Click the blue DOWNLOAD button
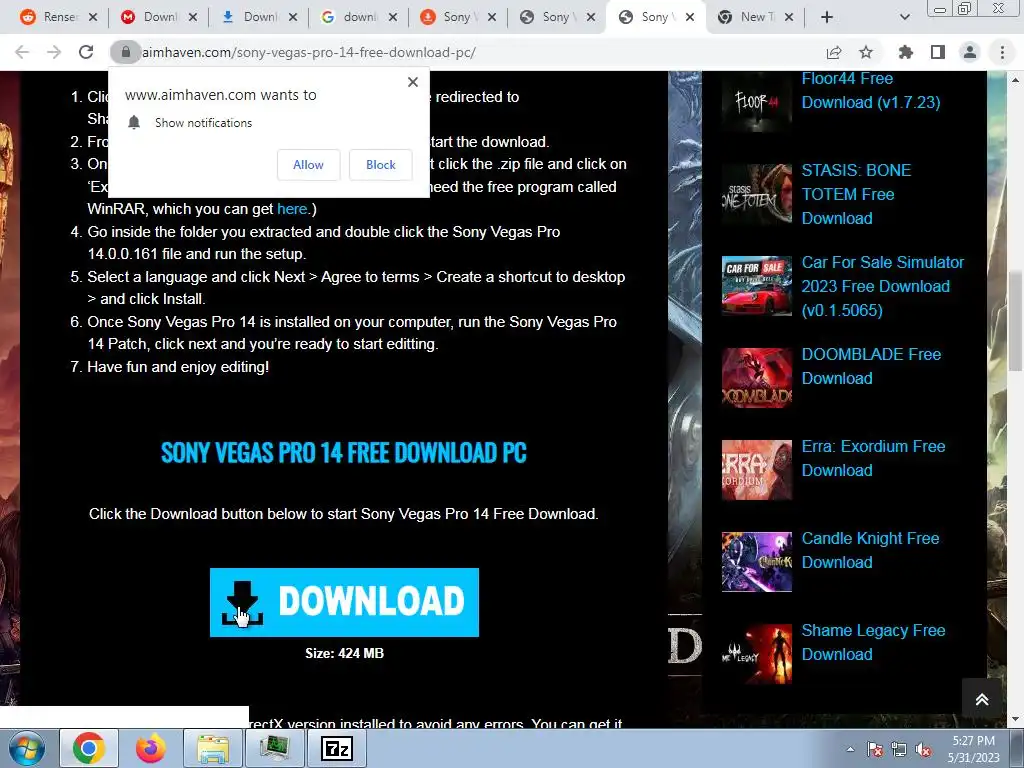Viewport: 1024px width, 768px height. coord(344,602)
